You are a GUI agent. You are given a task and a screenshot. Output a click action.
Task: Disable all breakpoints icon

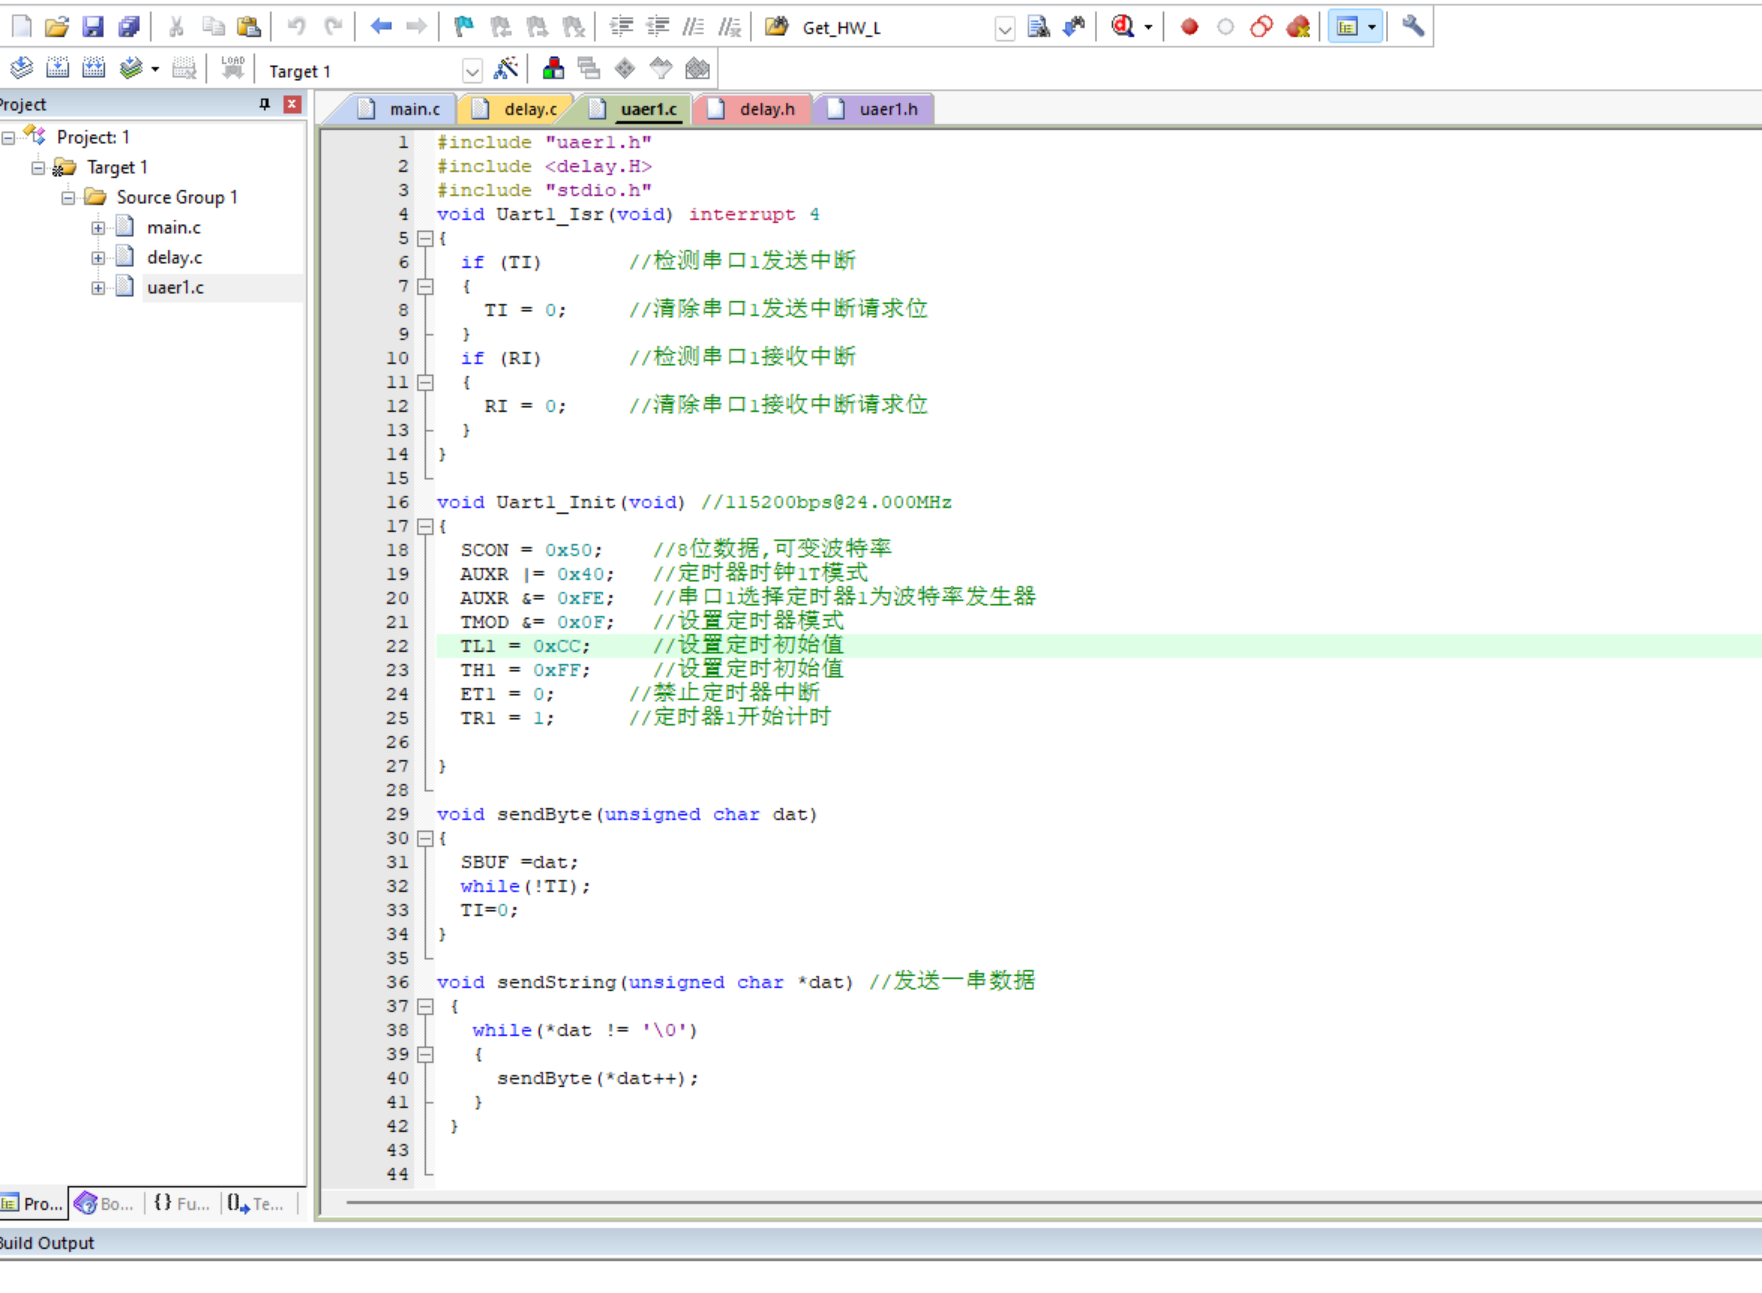tap(1261, 27)
